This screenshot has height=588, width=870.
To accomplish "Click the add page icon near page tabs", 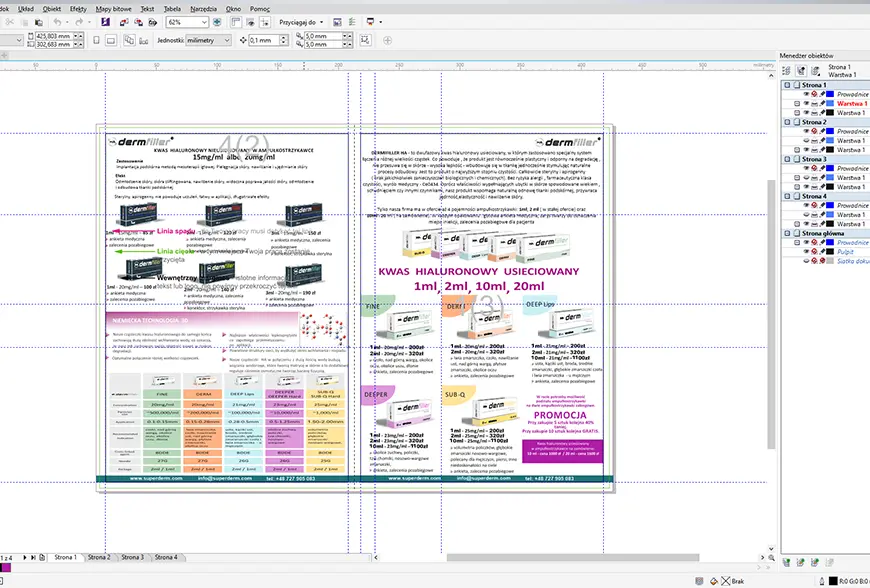I will point(42,557).
